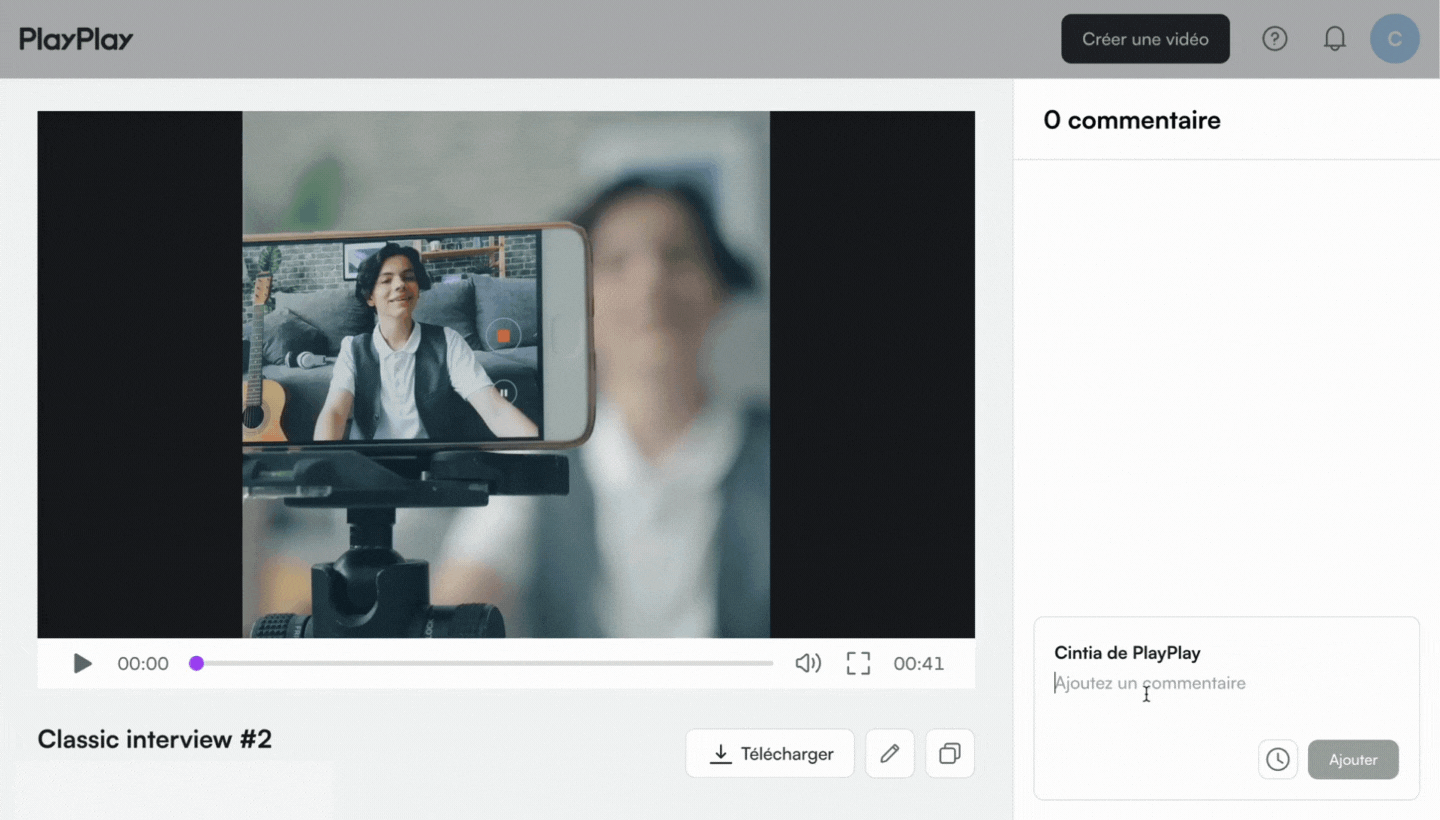Play the video
This screenshot has height=820, width=1440.
tap(83, 664)
